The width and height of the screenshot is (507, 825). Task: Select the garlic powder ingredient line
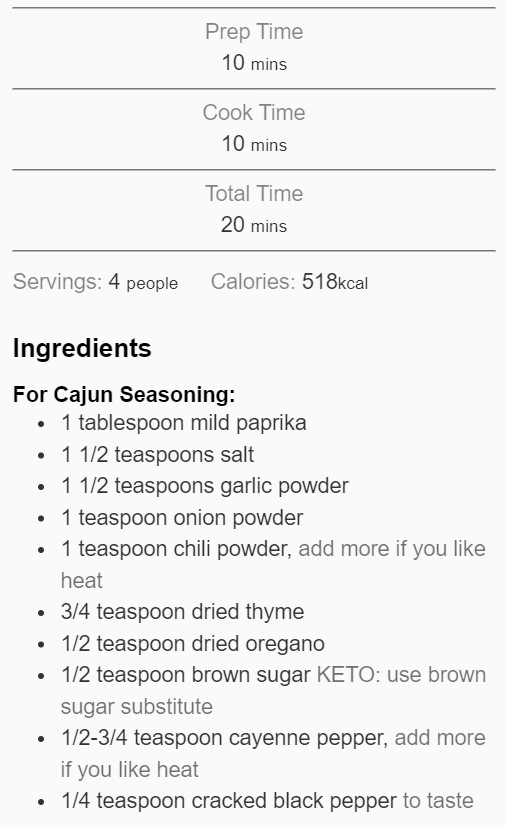[205, 486]
